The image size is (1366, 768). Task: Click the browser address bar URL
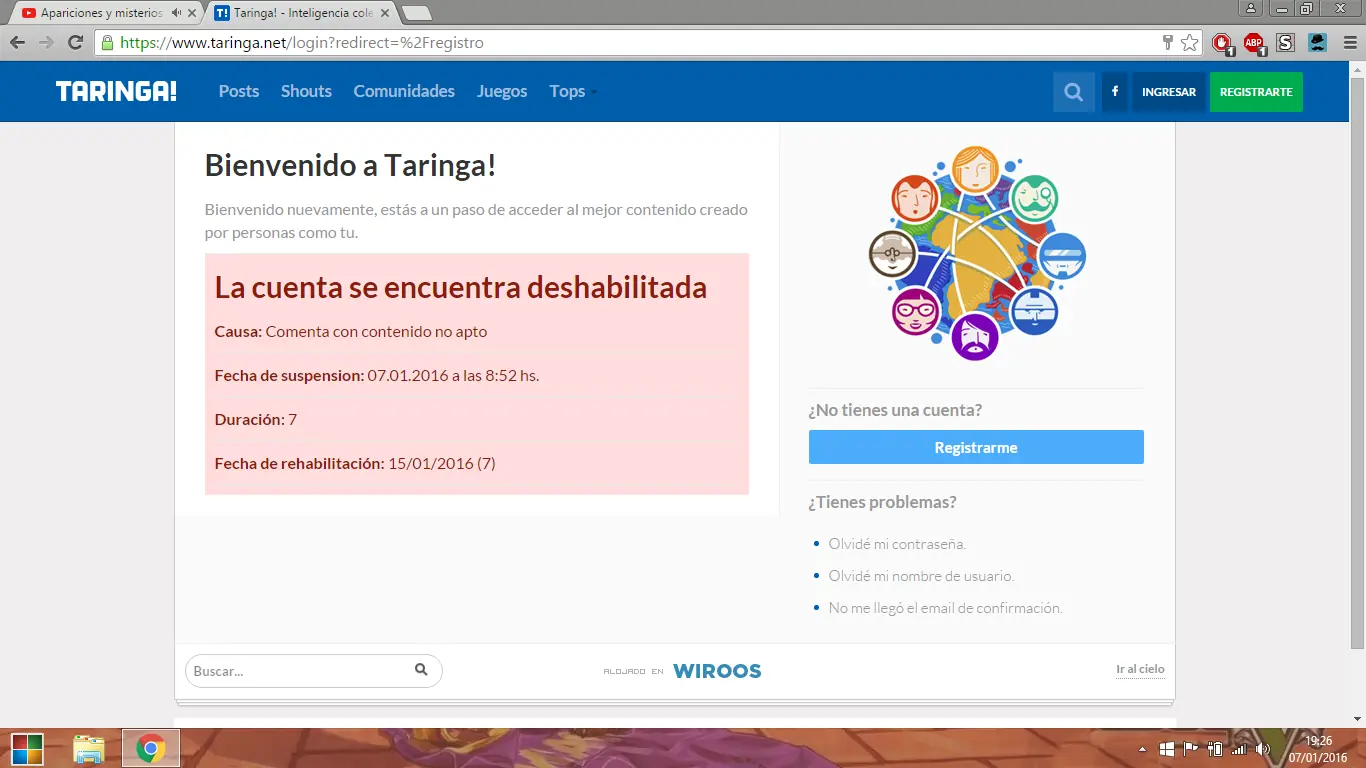tap(302, 43)
